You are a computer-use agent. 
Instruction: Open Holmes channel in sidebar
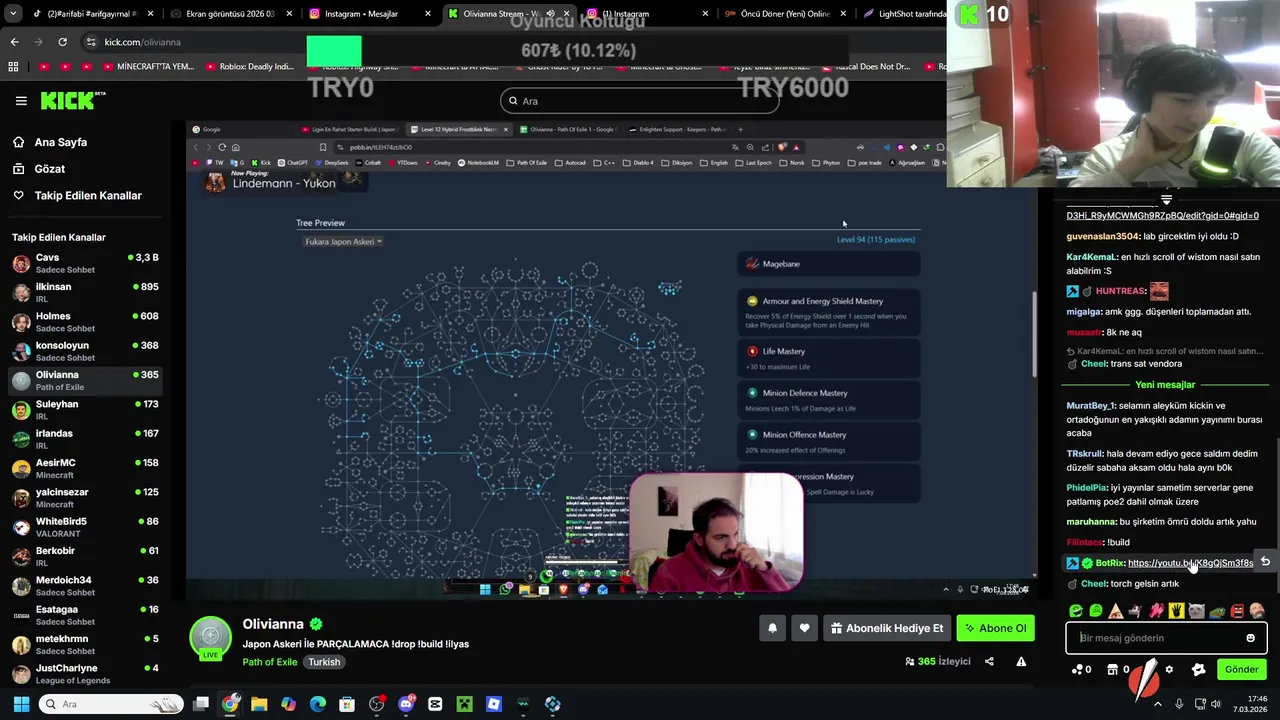(85, 322)
